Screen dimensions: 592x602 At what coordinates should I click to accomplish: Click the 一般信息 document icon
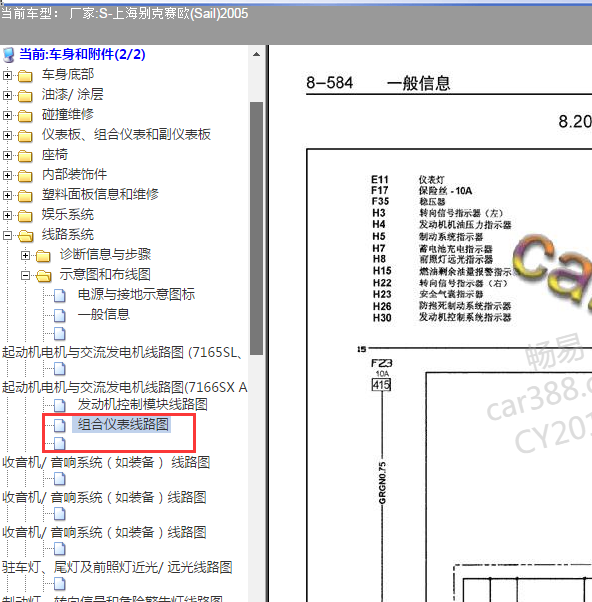[x=60, y=316]
